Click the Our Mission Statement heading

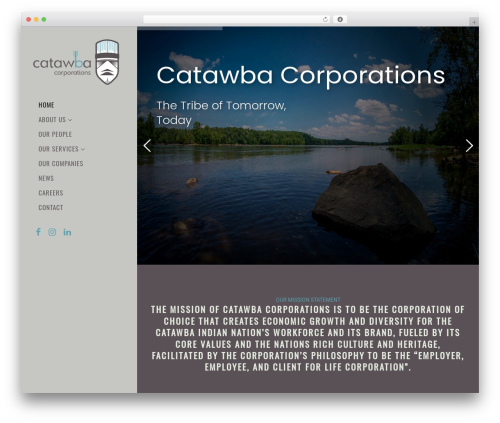(308, 300)
